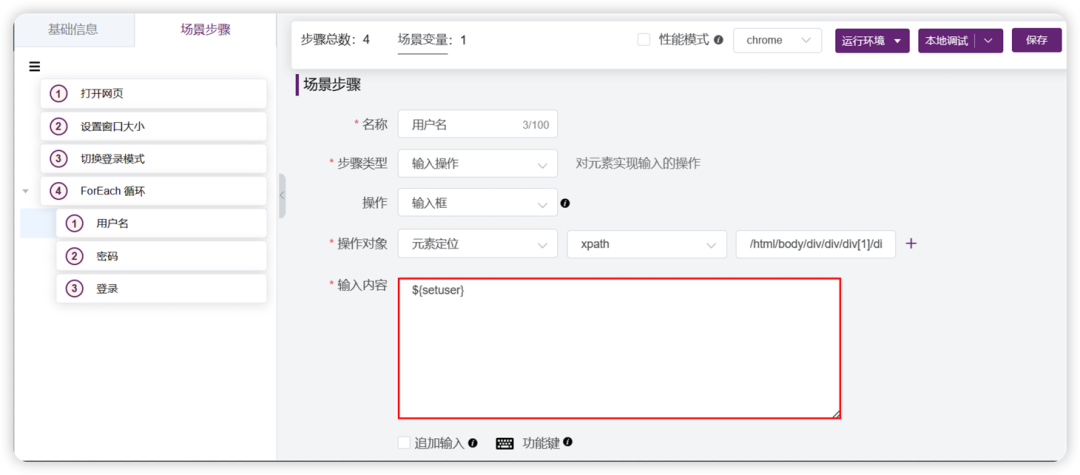Image resolution: width=1080 pixels, height=475 pixels.
Task: Select step 3 切换登录模式
Action: pos(154,159)
